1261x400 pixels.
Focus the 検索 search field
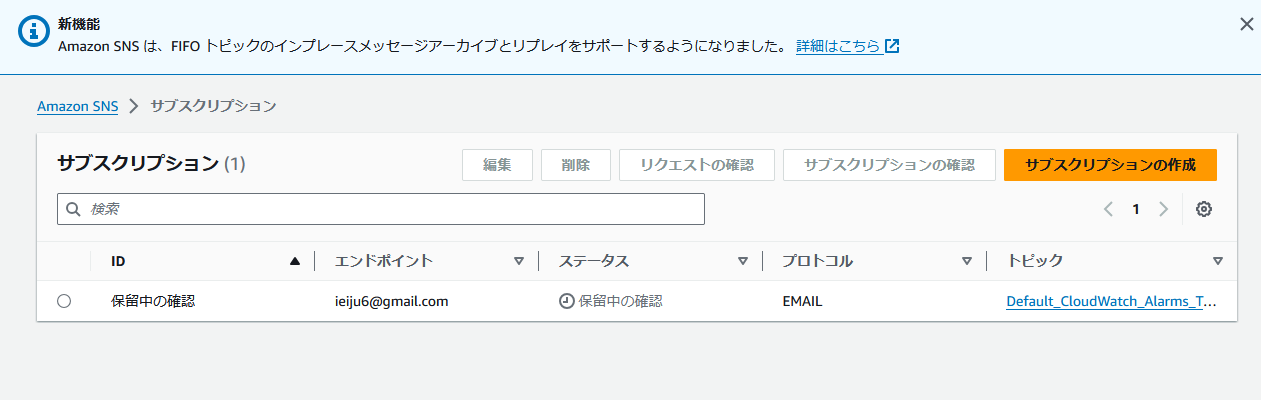click(381, 209)
